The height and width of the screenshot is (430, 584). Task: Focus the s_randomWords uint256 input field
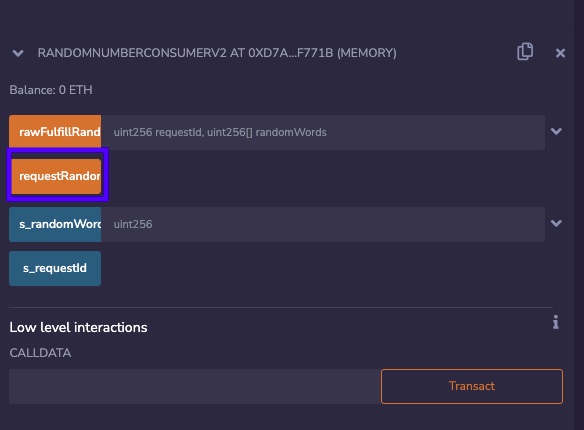click(323, 224)
